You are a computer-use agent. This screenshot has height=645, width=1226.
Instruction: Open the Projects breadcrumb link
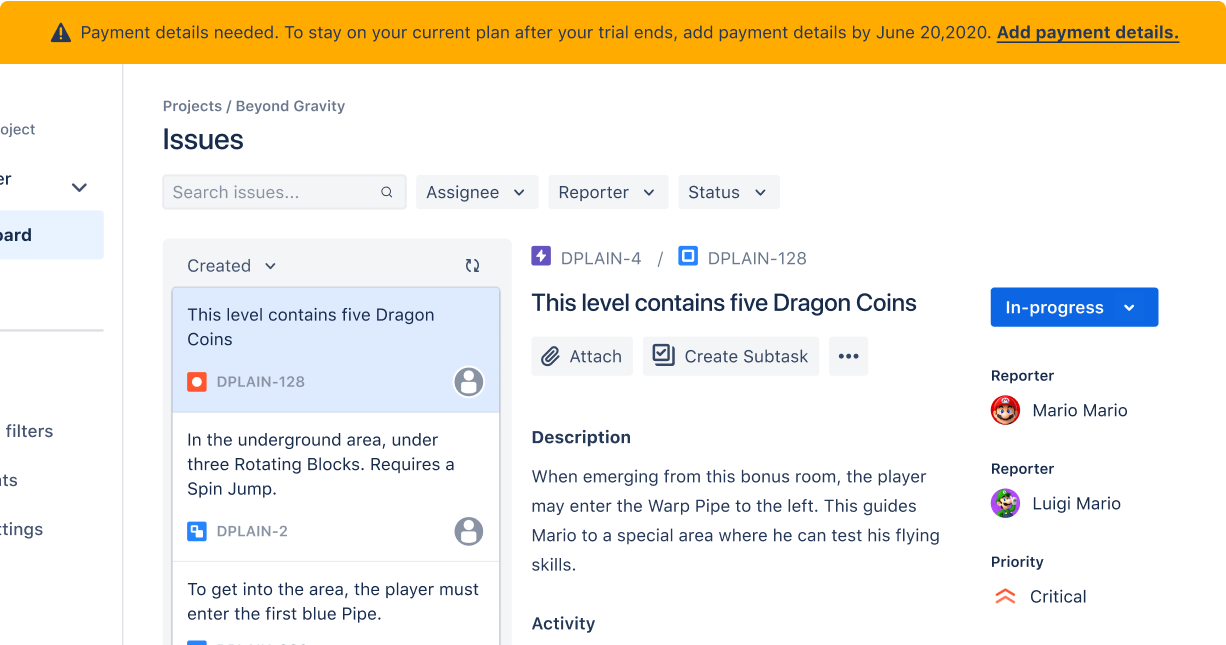[x=192, y=106]
